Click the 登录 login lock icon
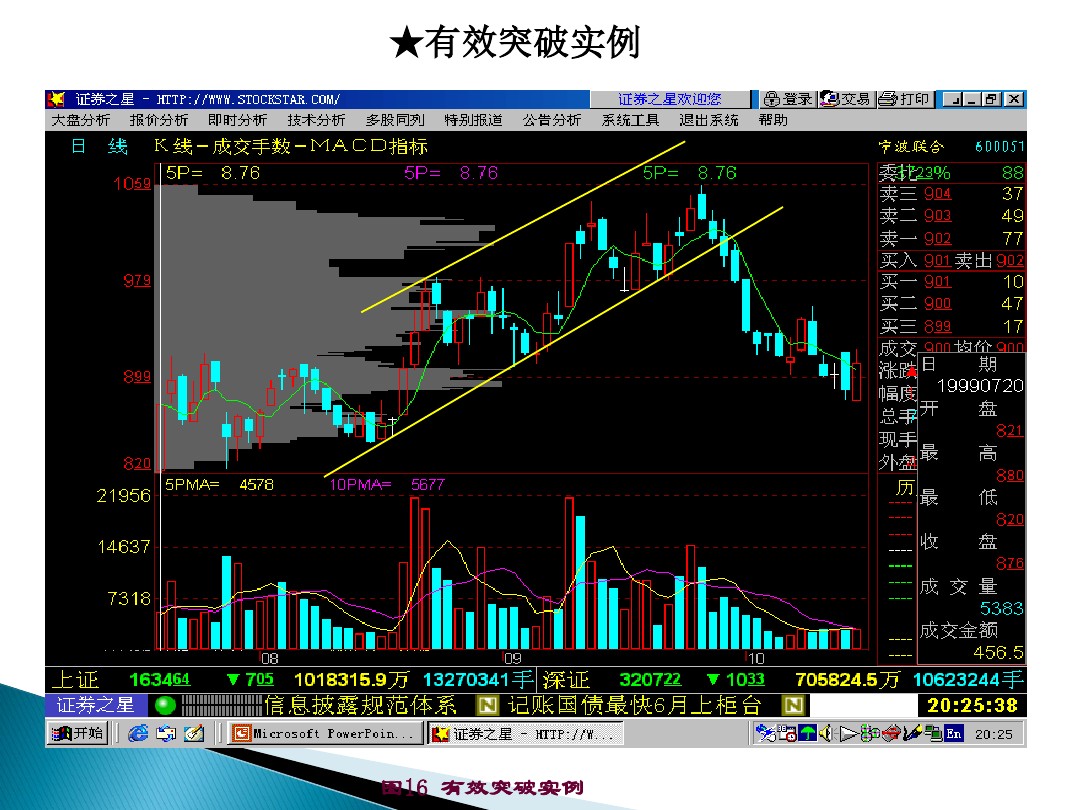Viewport: 1080px width, 810px height. pyautogui.click(x=772, y=99)
